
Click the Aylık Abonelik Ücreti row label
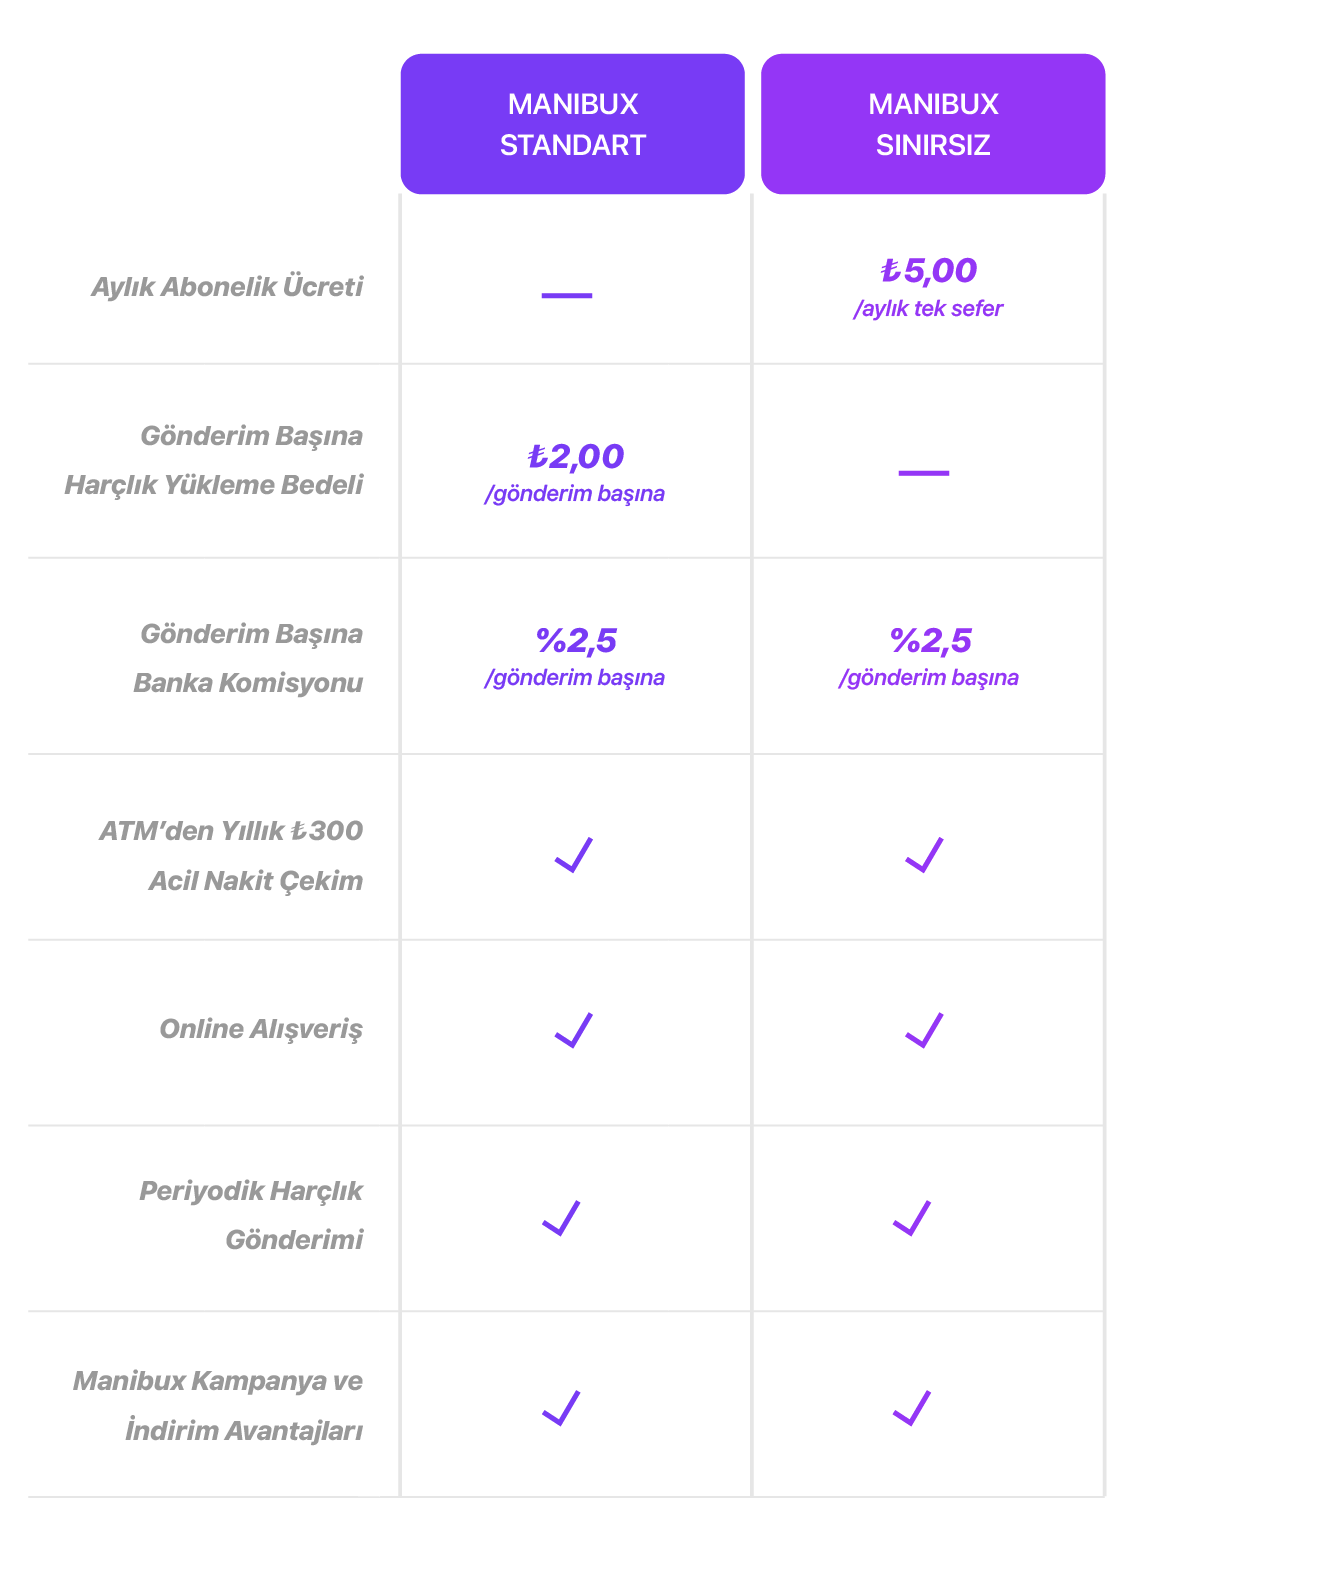pos(227,287)
